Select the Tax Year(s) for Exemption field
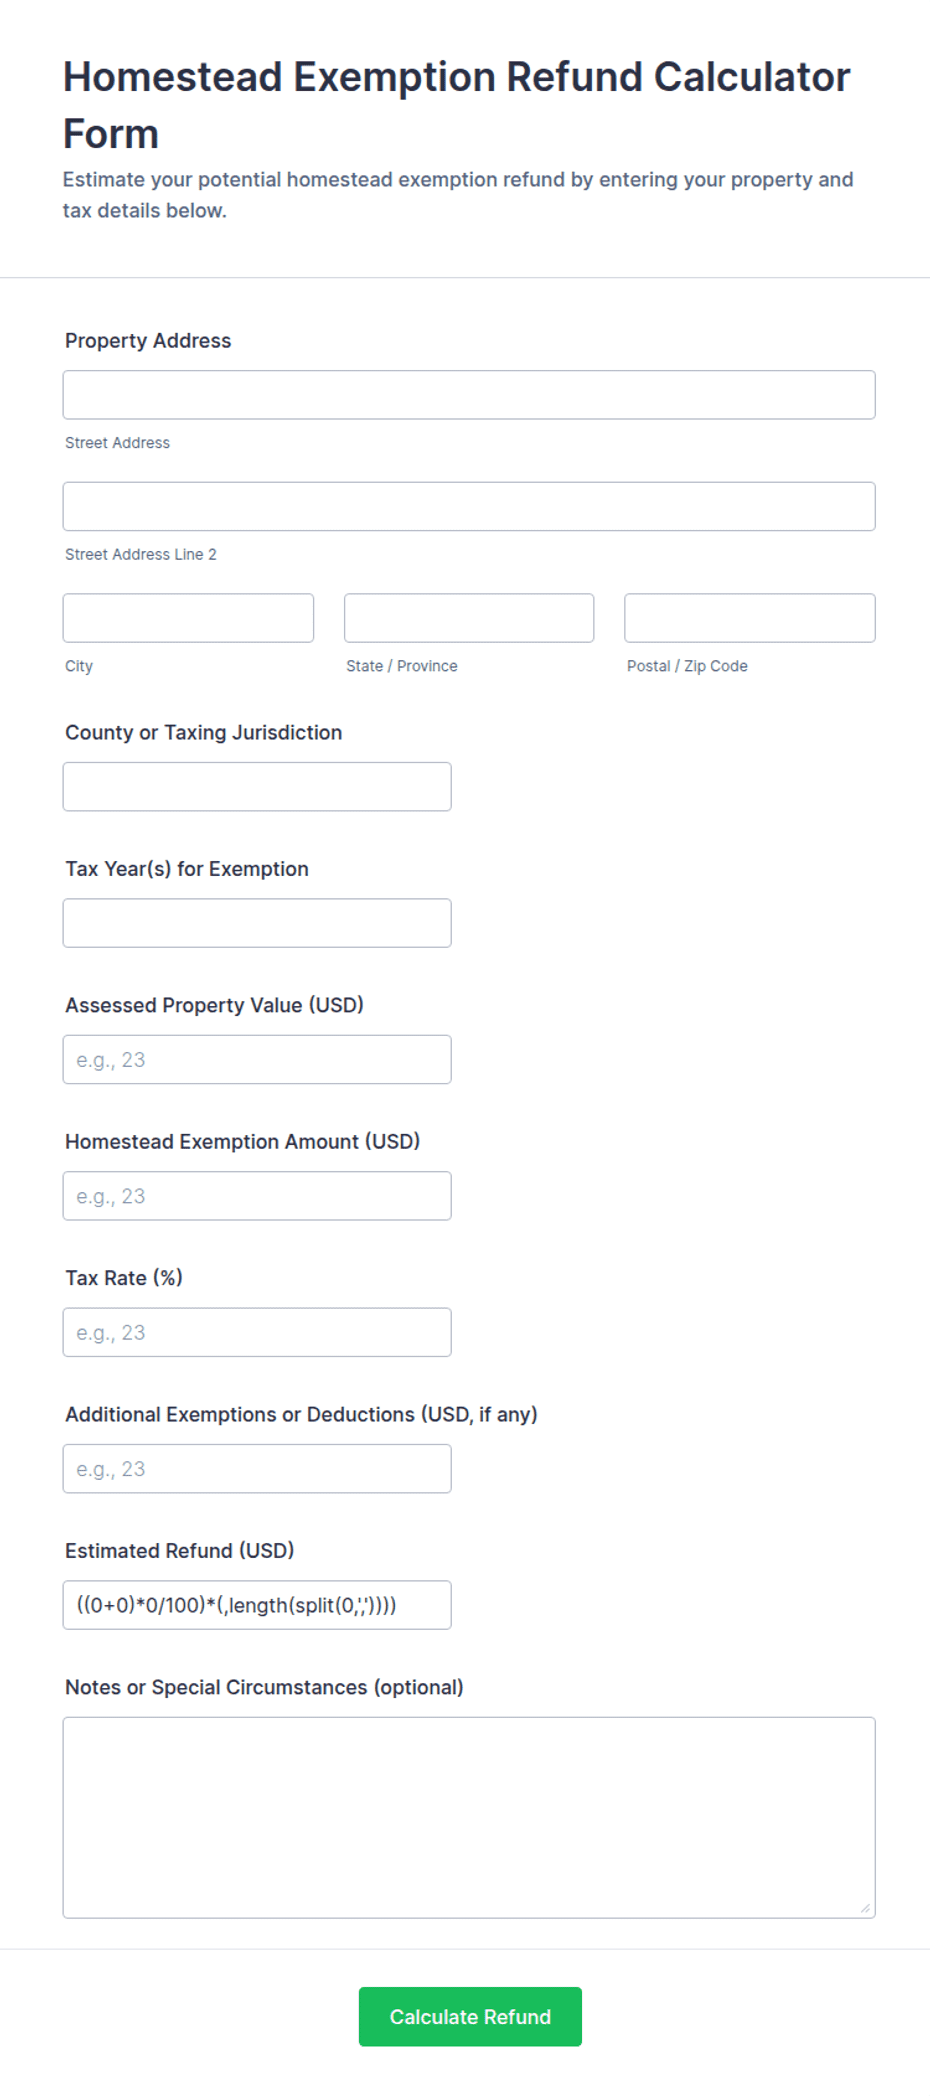Screen dimensions: 930x2096 (x=257, y=923)
